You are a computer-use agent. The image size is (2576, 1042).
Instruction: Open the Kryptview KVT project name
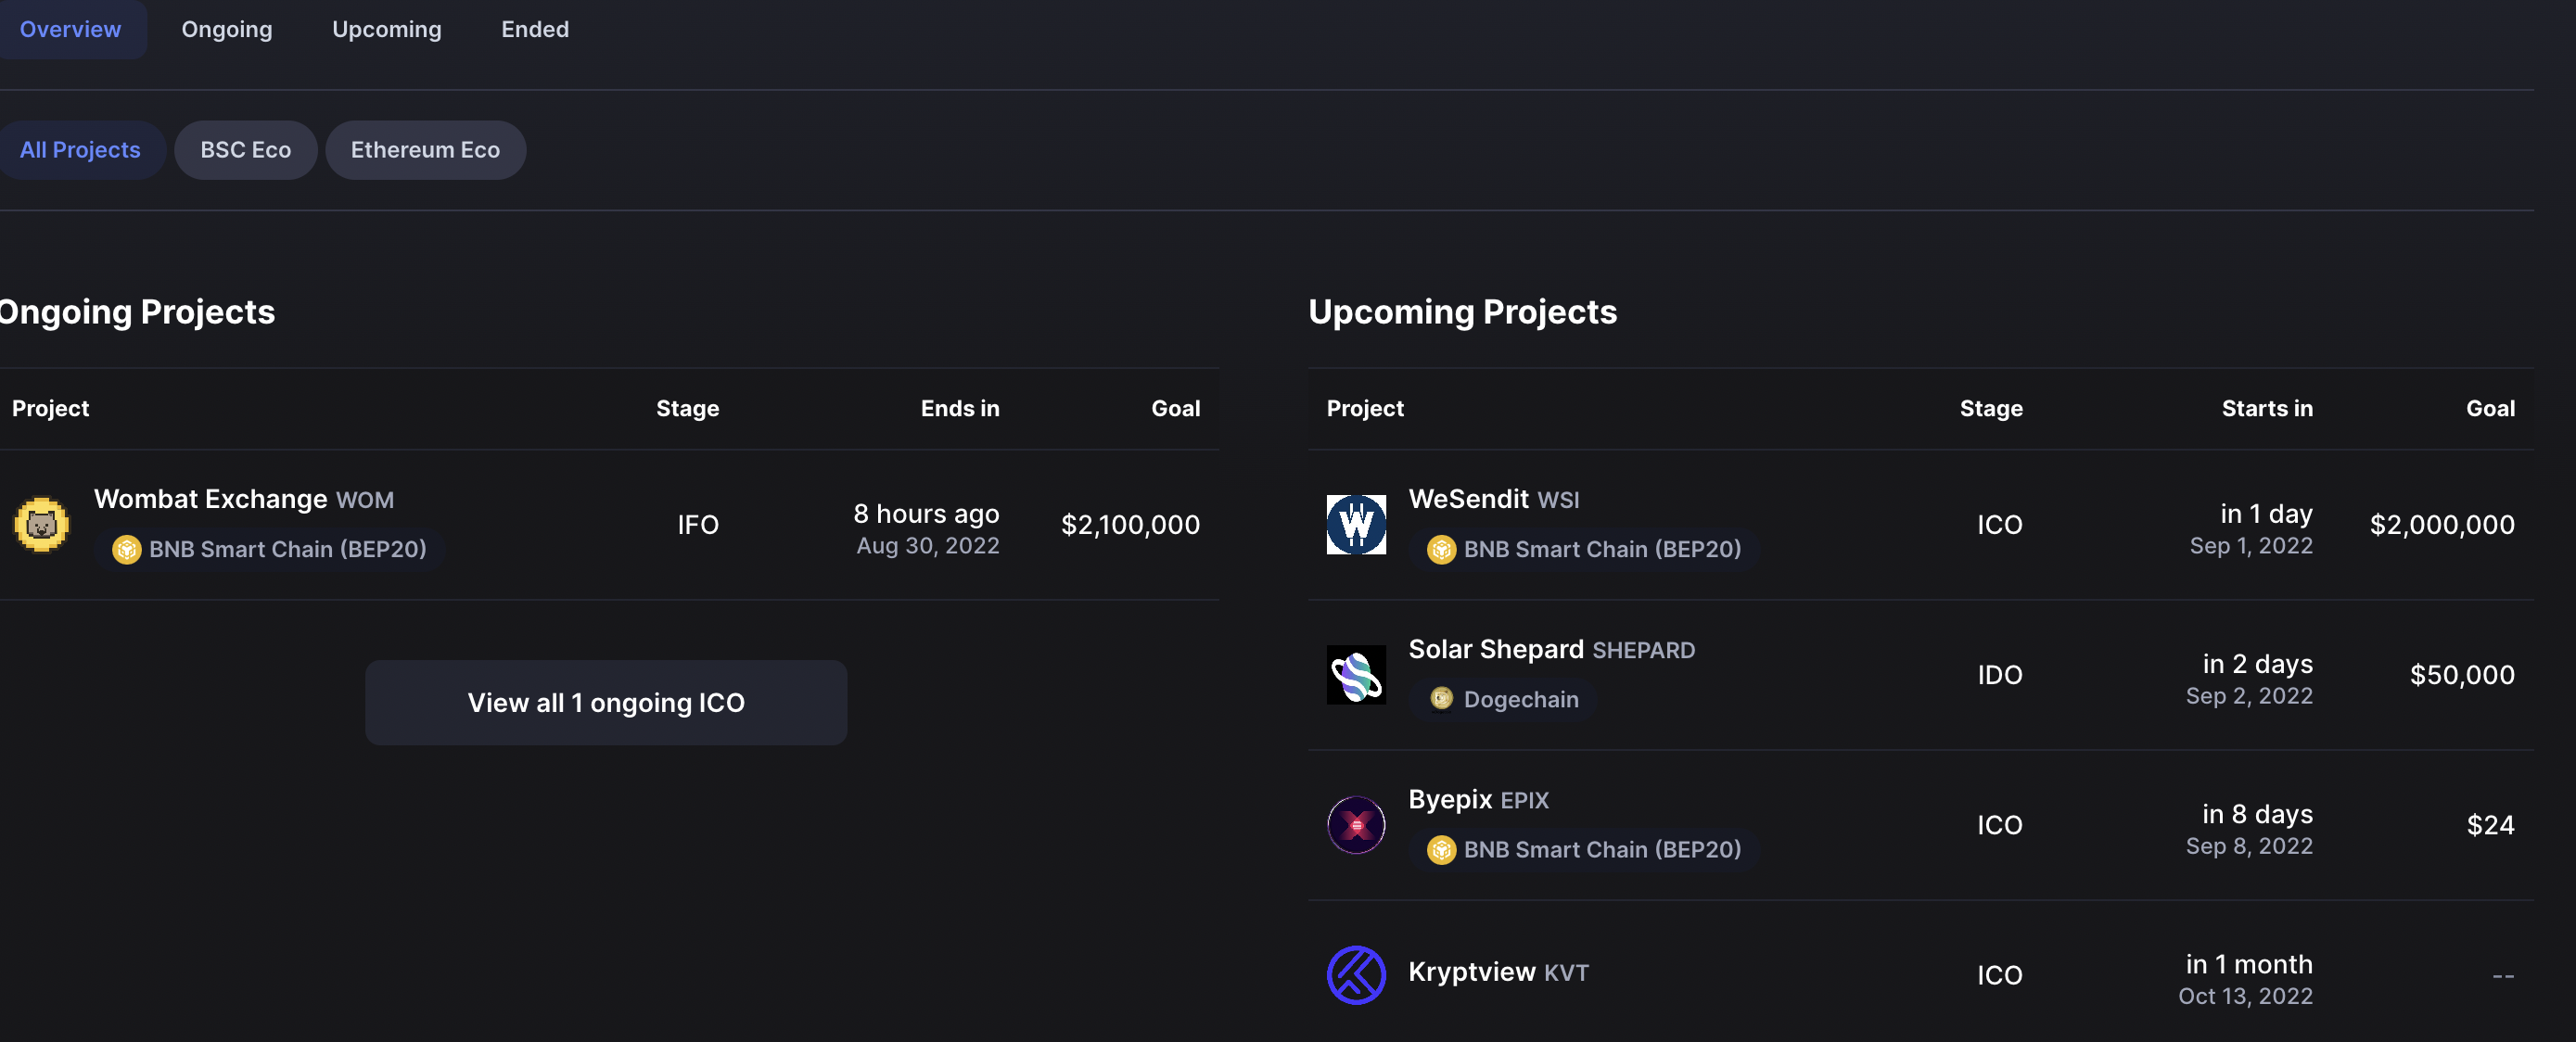[x=1498, y=972]
